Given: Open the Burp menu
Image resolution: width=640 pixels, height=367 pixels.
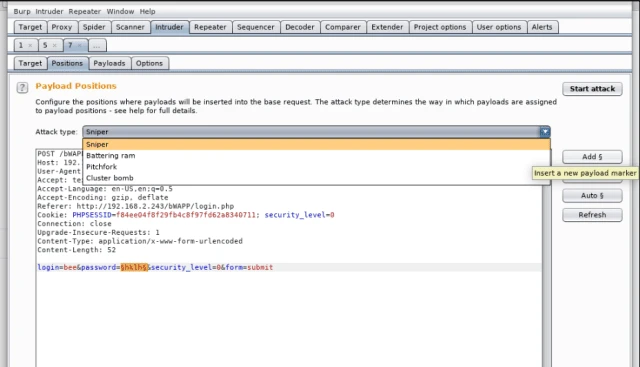Looking at the screenshot, I should (x=22, y=11).
